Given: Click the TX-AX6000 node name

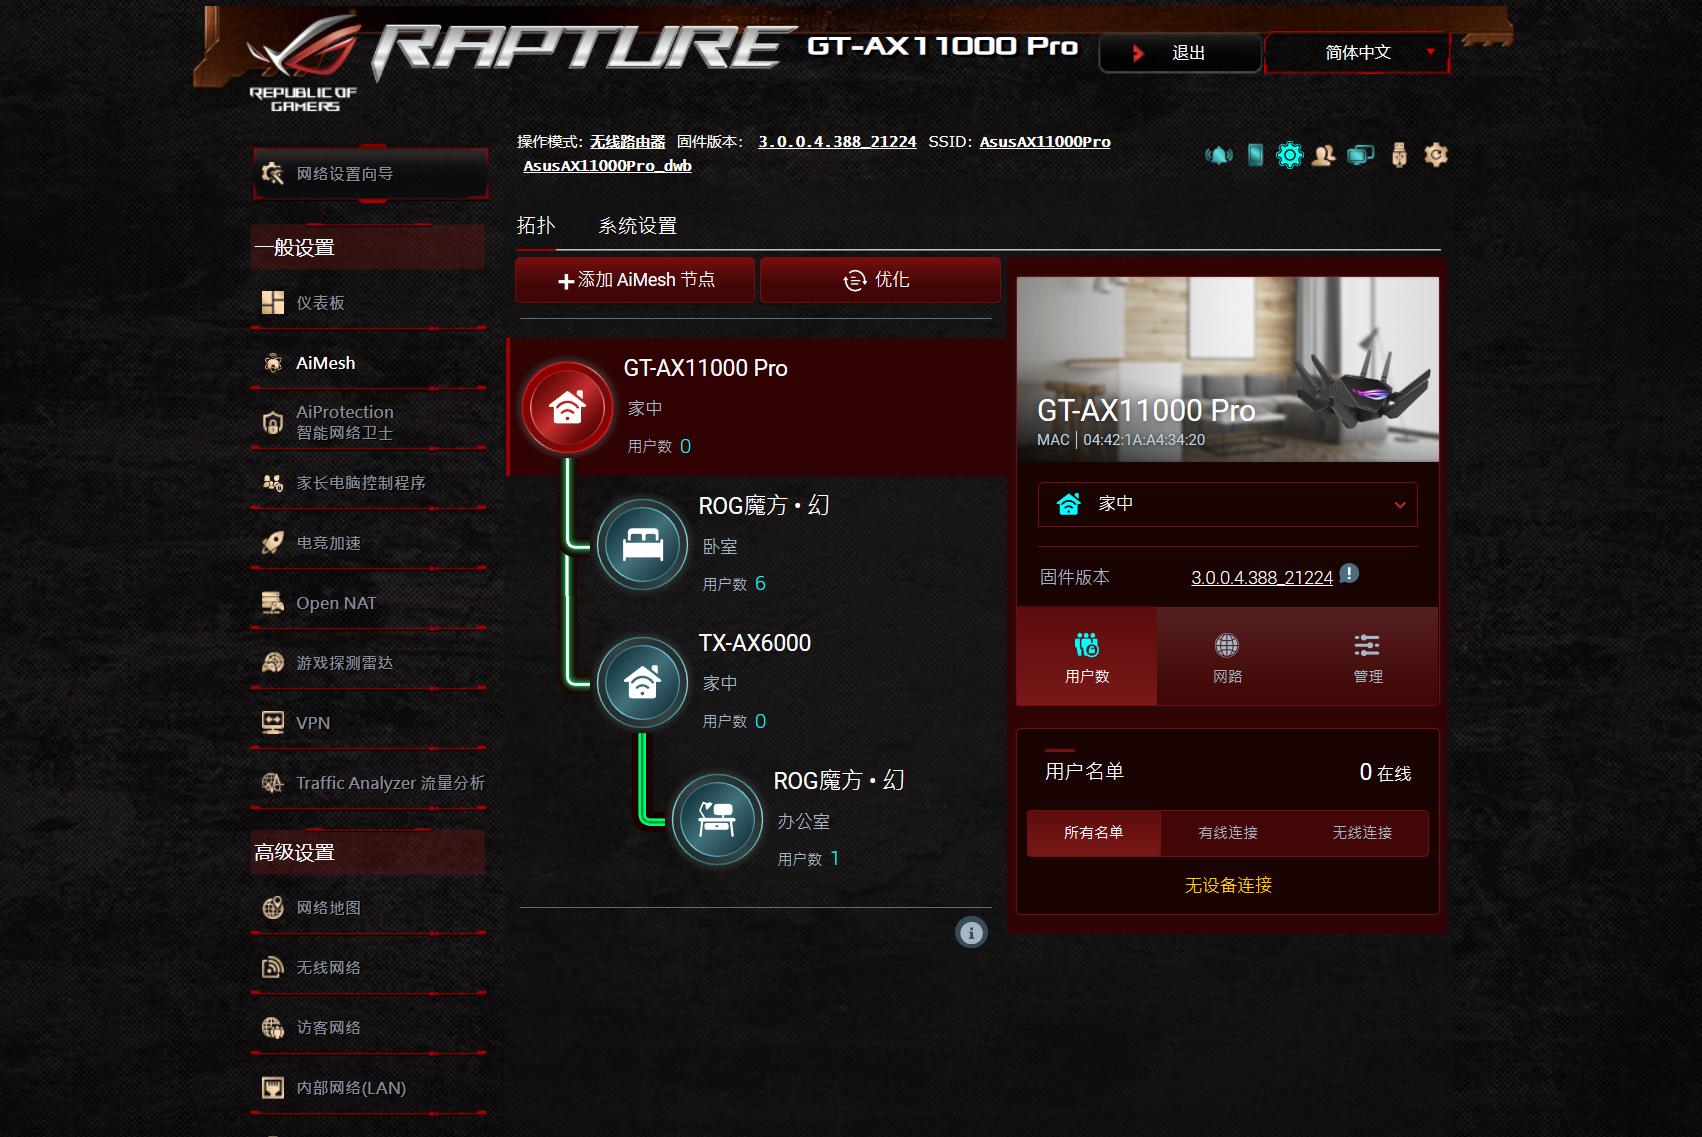Looking at the screenshot, I should click(x=755, y=643).
